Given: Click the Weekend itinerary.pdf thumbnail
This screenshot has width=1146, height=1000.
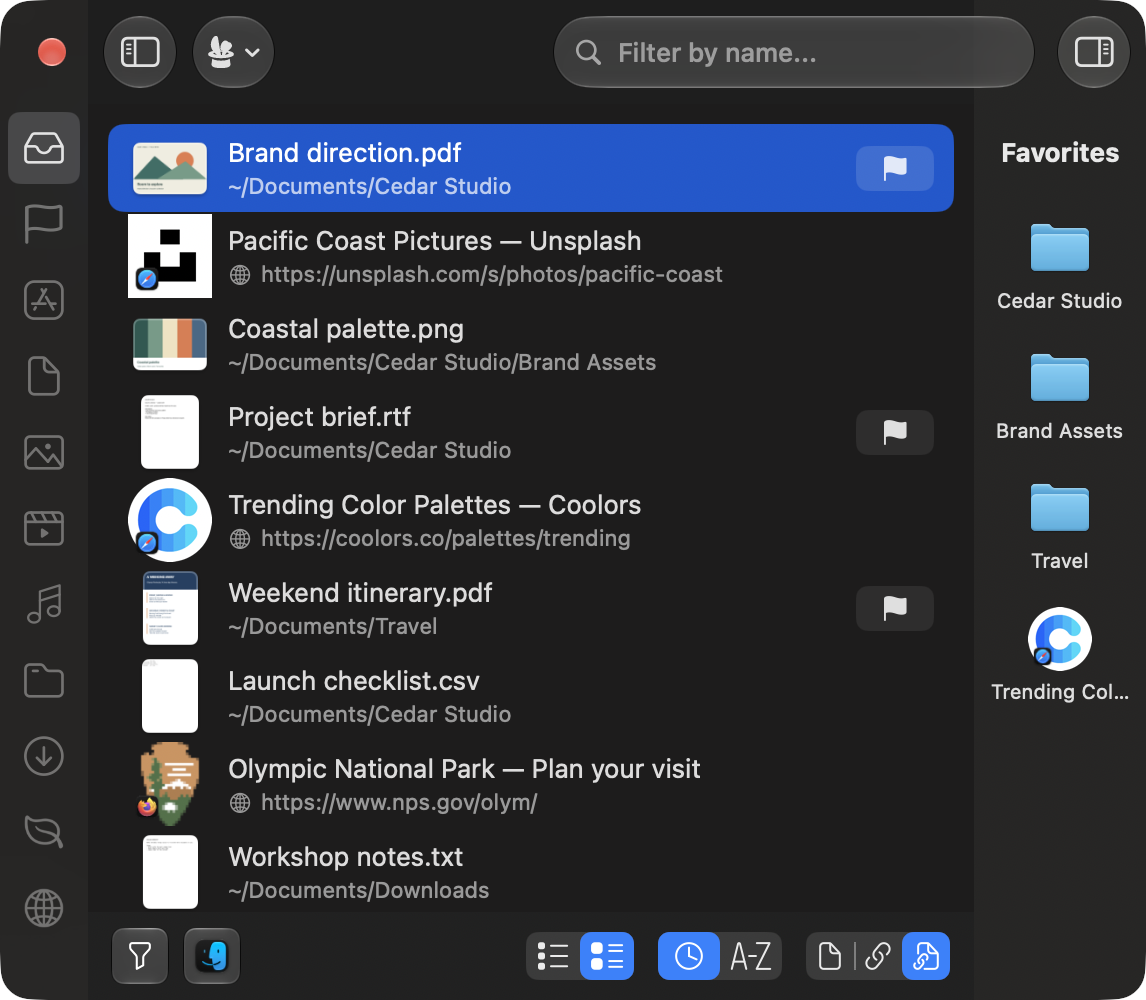Looking at the screenshot, I should [x=170, y=608].
